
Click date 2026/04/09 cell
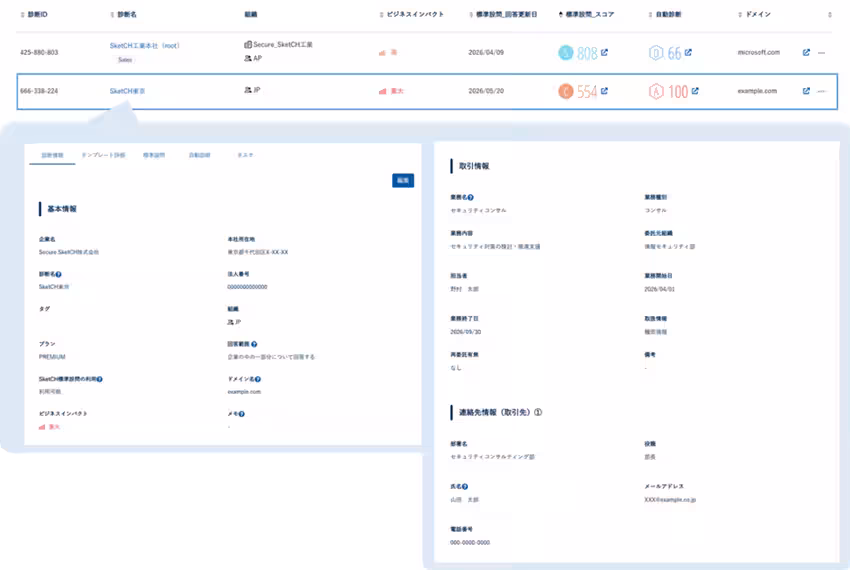tap(486, 53)
